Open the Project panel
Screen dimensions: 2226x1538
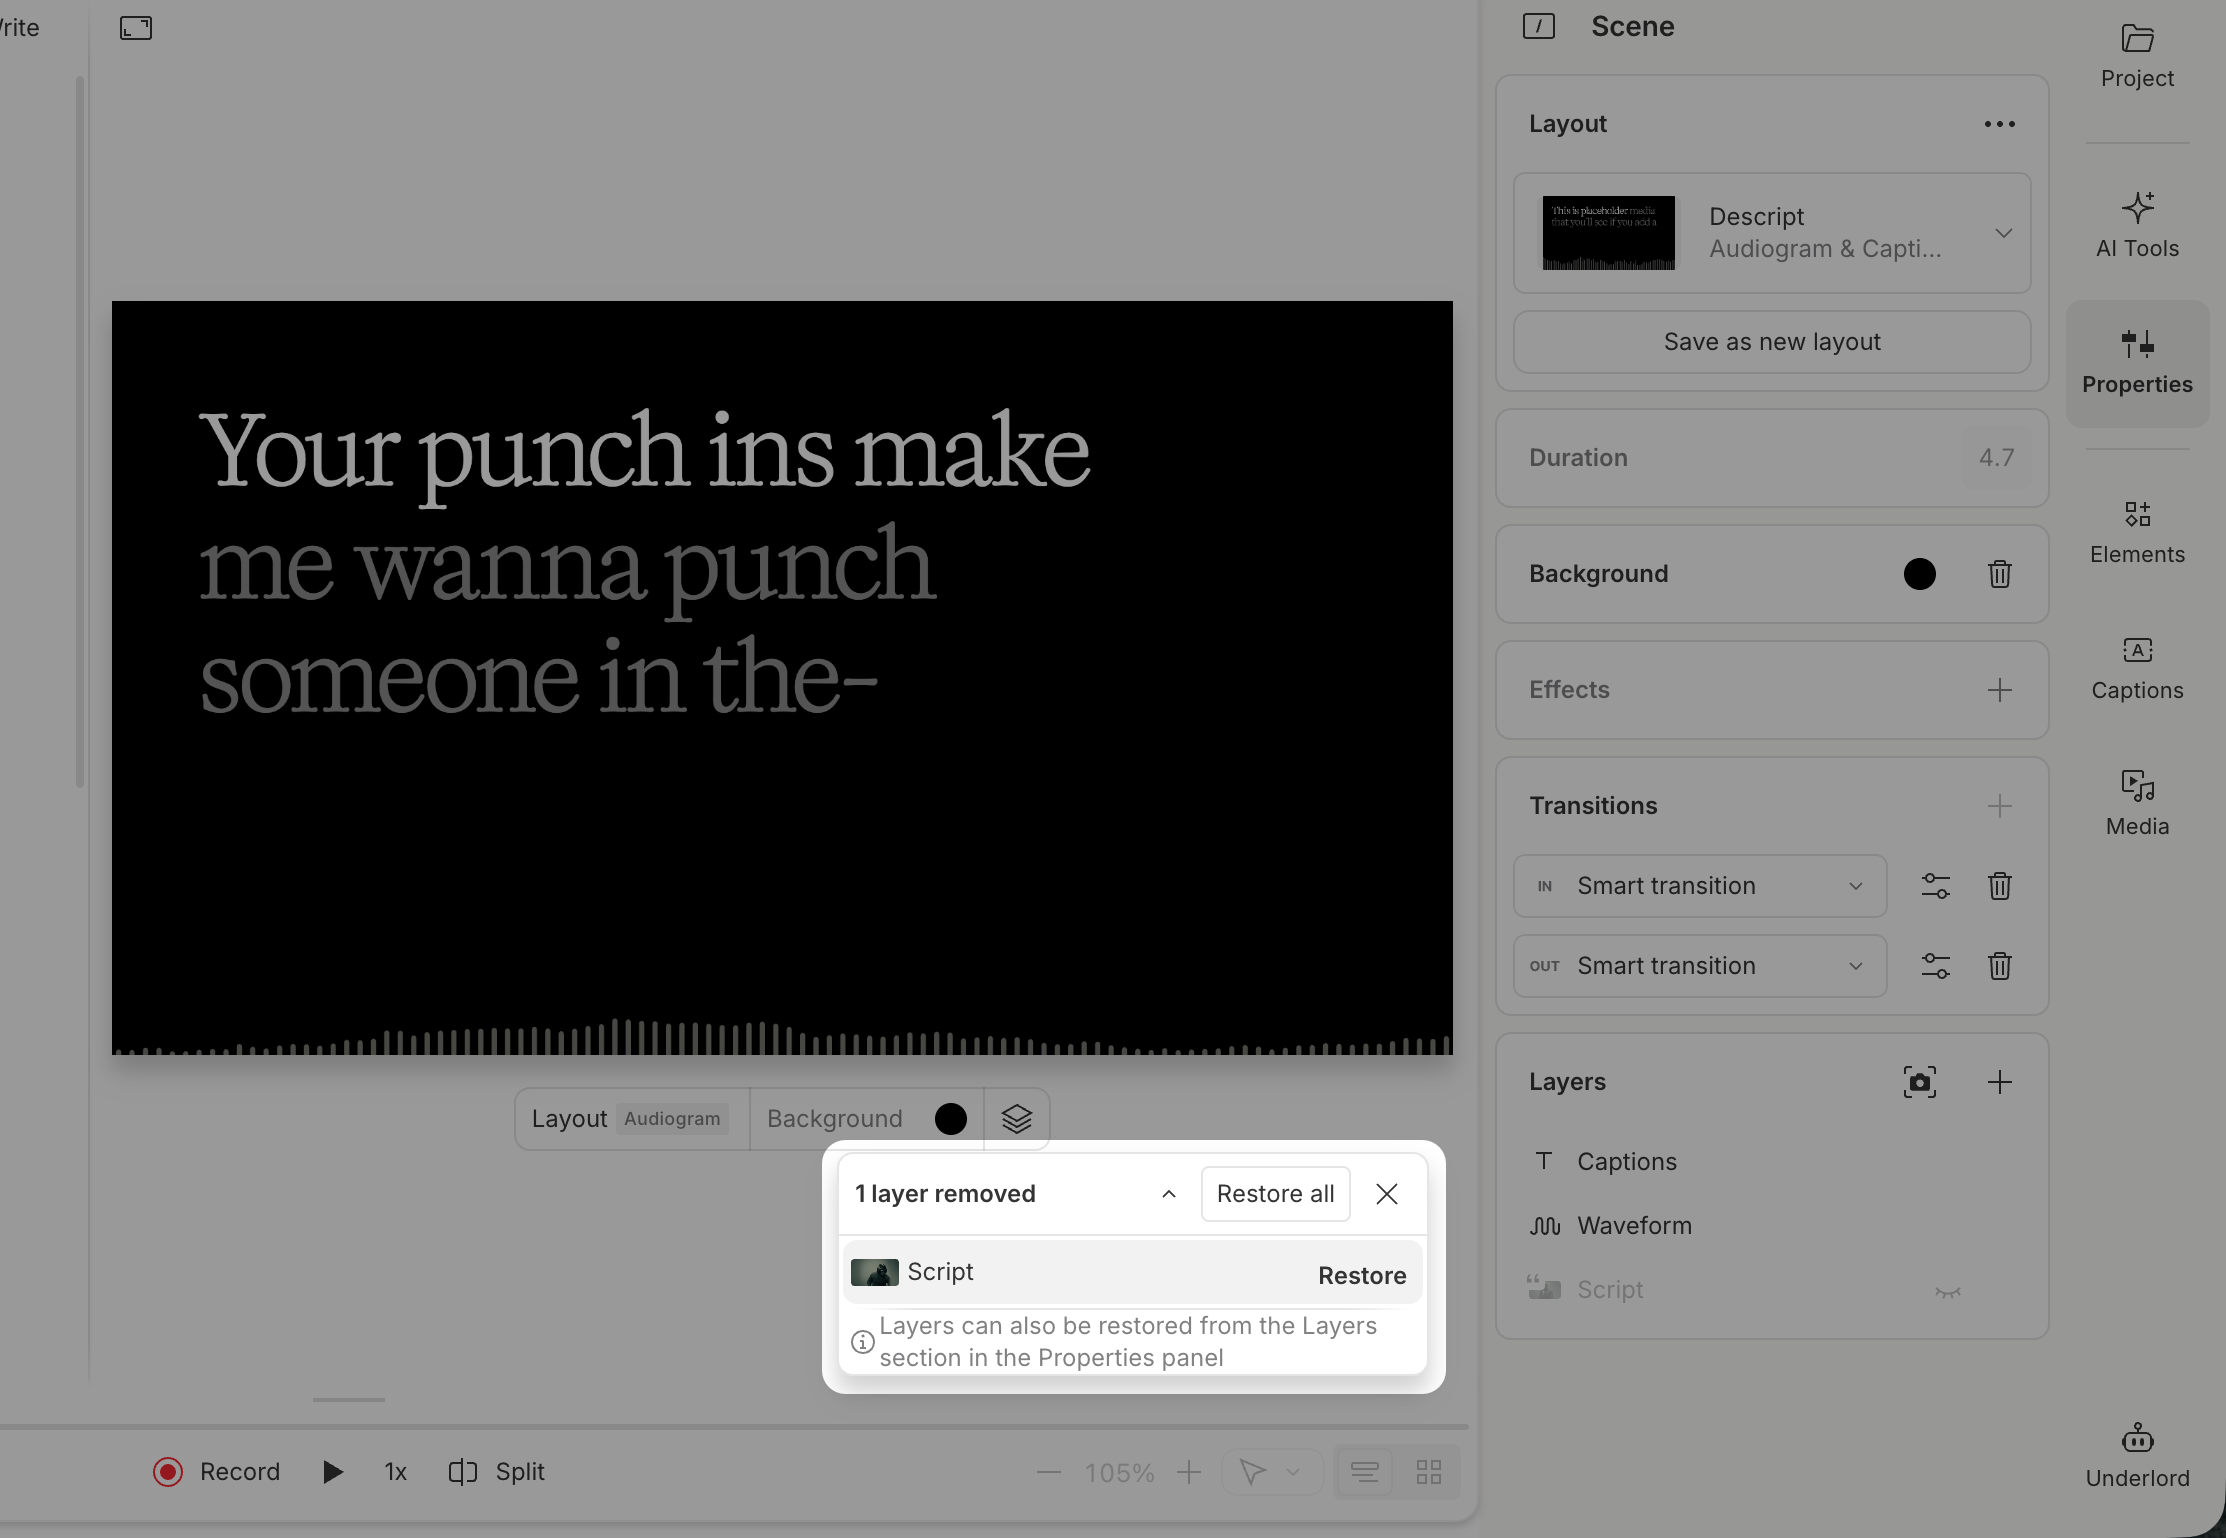coord(2137,55)
